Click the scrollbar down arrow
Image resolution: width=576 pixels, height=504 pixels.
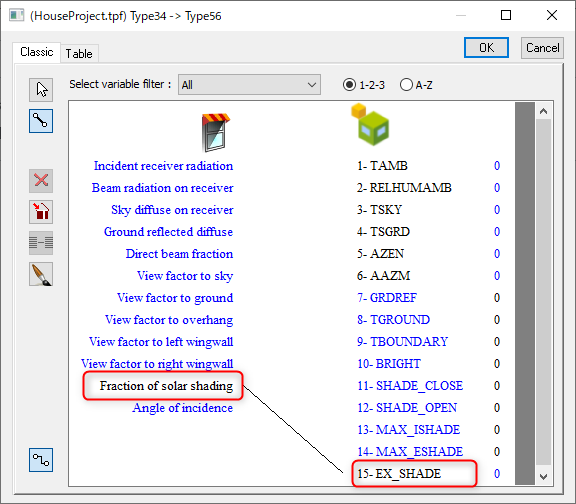544,476
